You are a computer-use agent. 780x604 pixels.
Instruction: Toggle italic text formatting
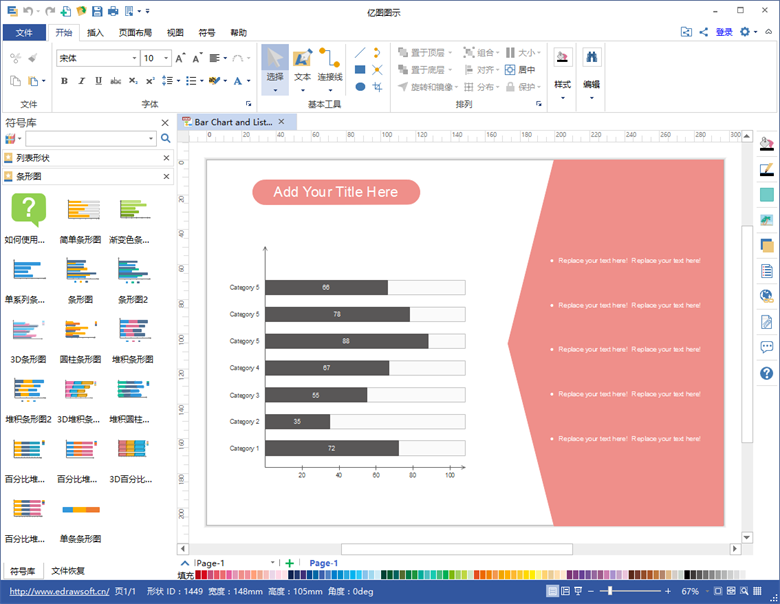pos(79,81)
